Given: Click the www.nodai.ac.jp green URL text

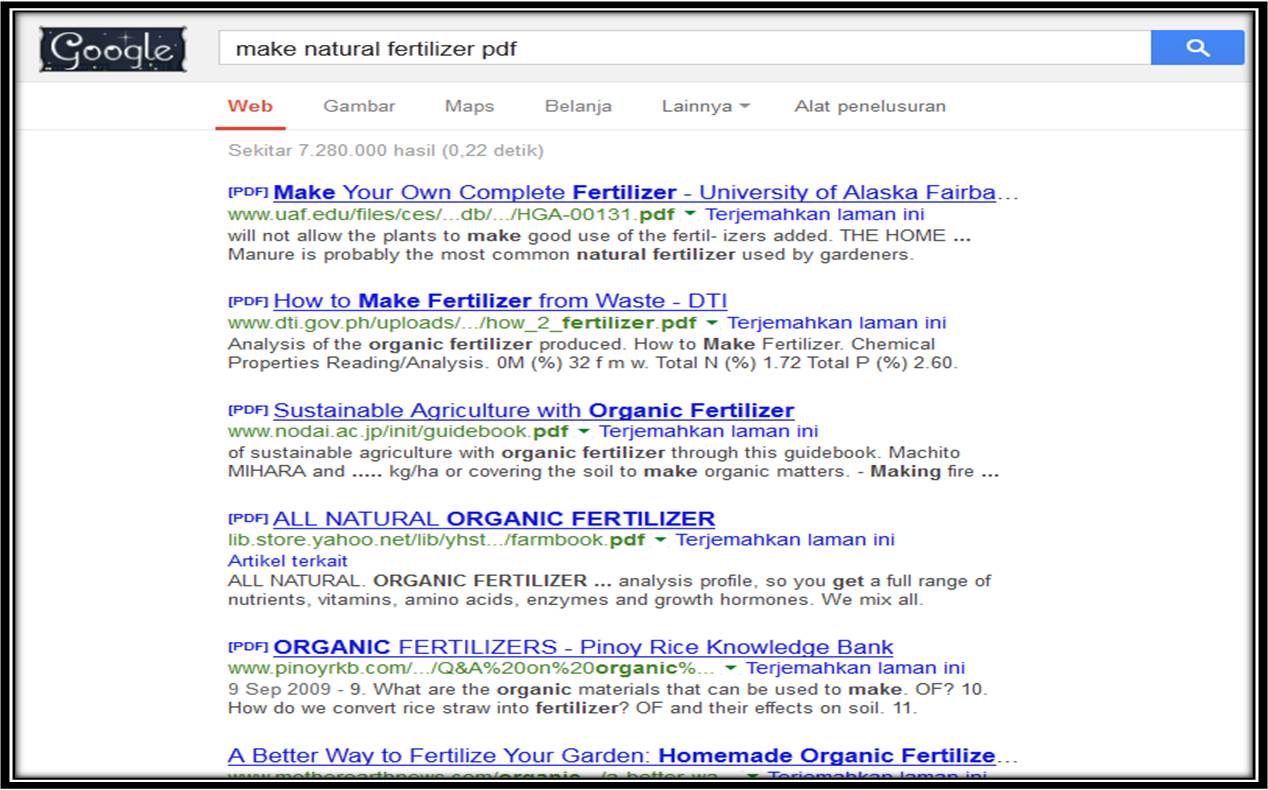Looking at the screenshot, I should [x=399, y=432].
